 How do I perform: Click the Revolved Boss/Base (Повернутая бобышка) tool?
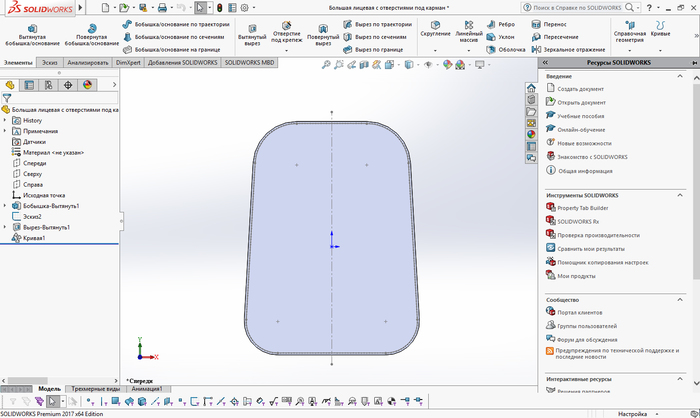(92, 35)
